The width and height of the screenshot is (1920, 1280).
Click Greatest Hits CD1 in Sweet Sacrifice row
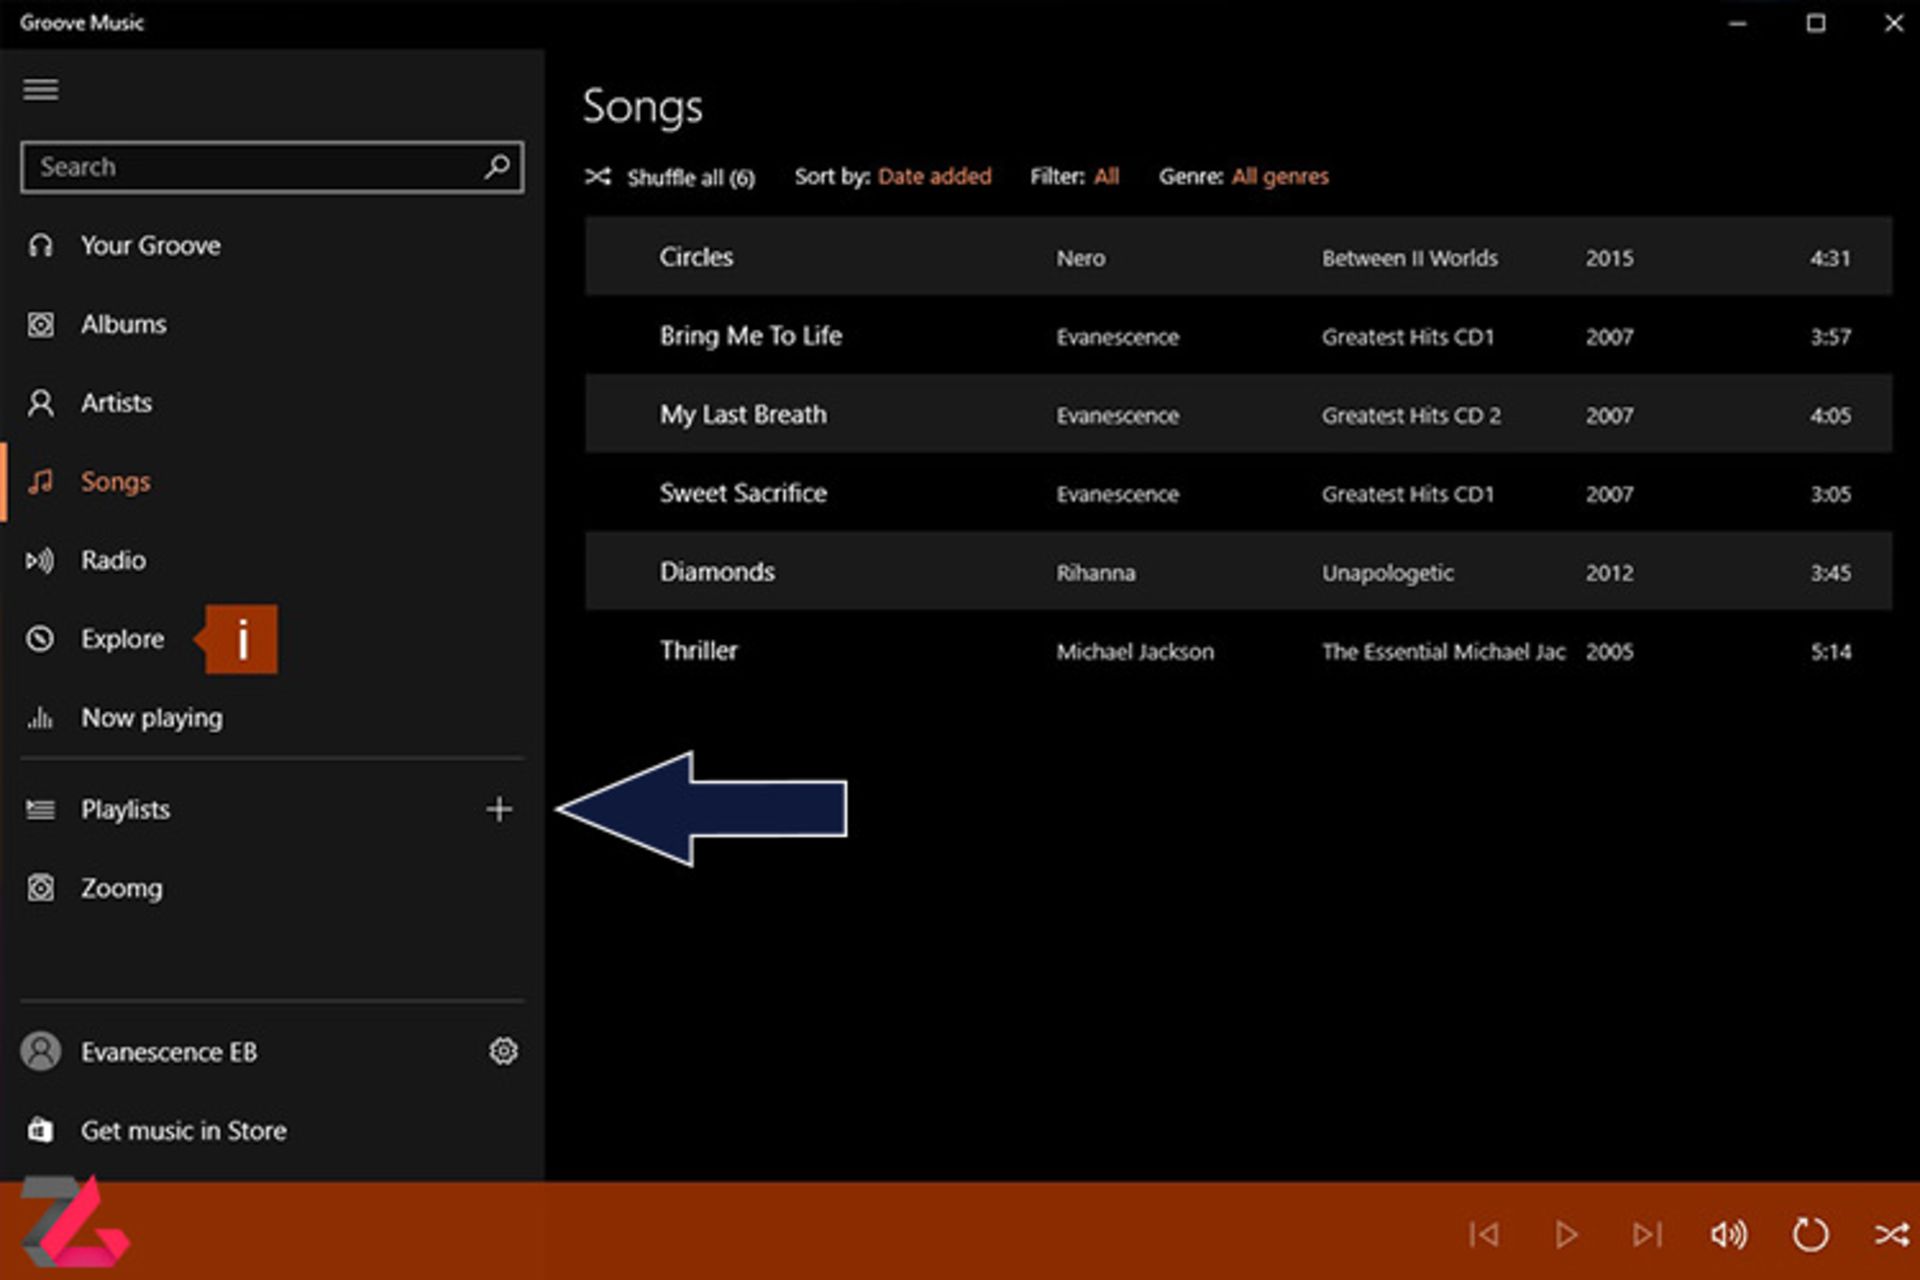1408,494
